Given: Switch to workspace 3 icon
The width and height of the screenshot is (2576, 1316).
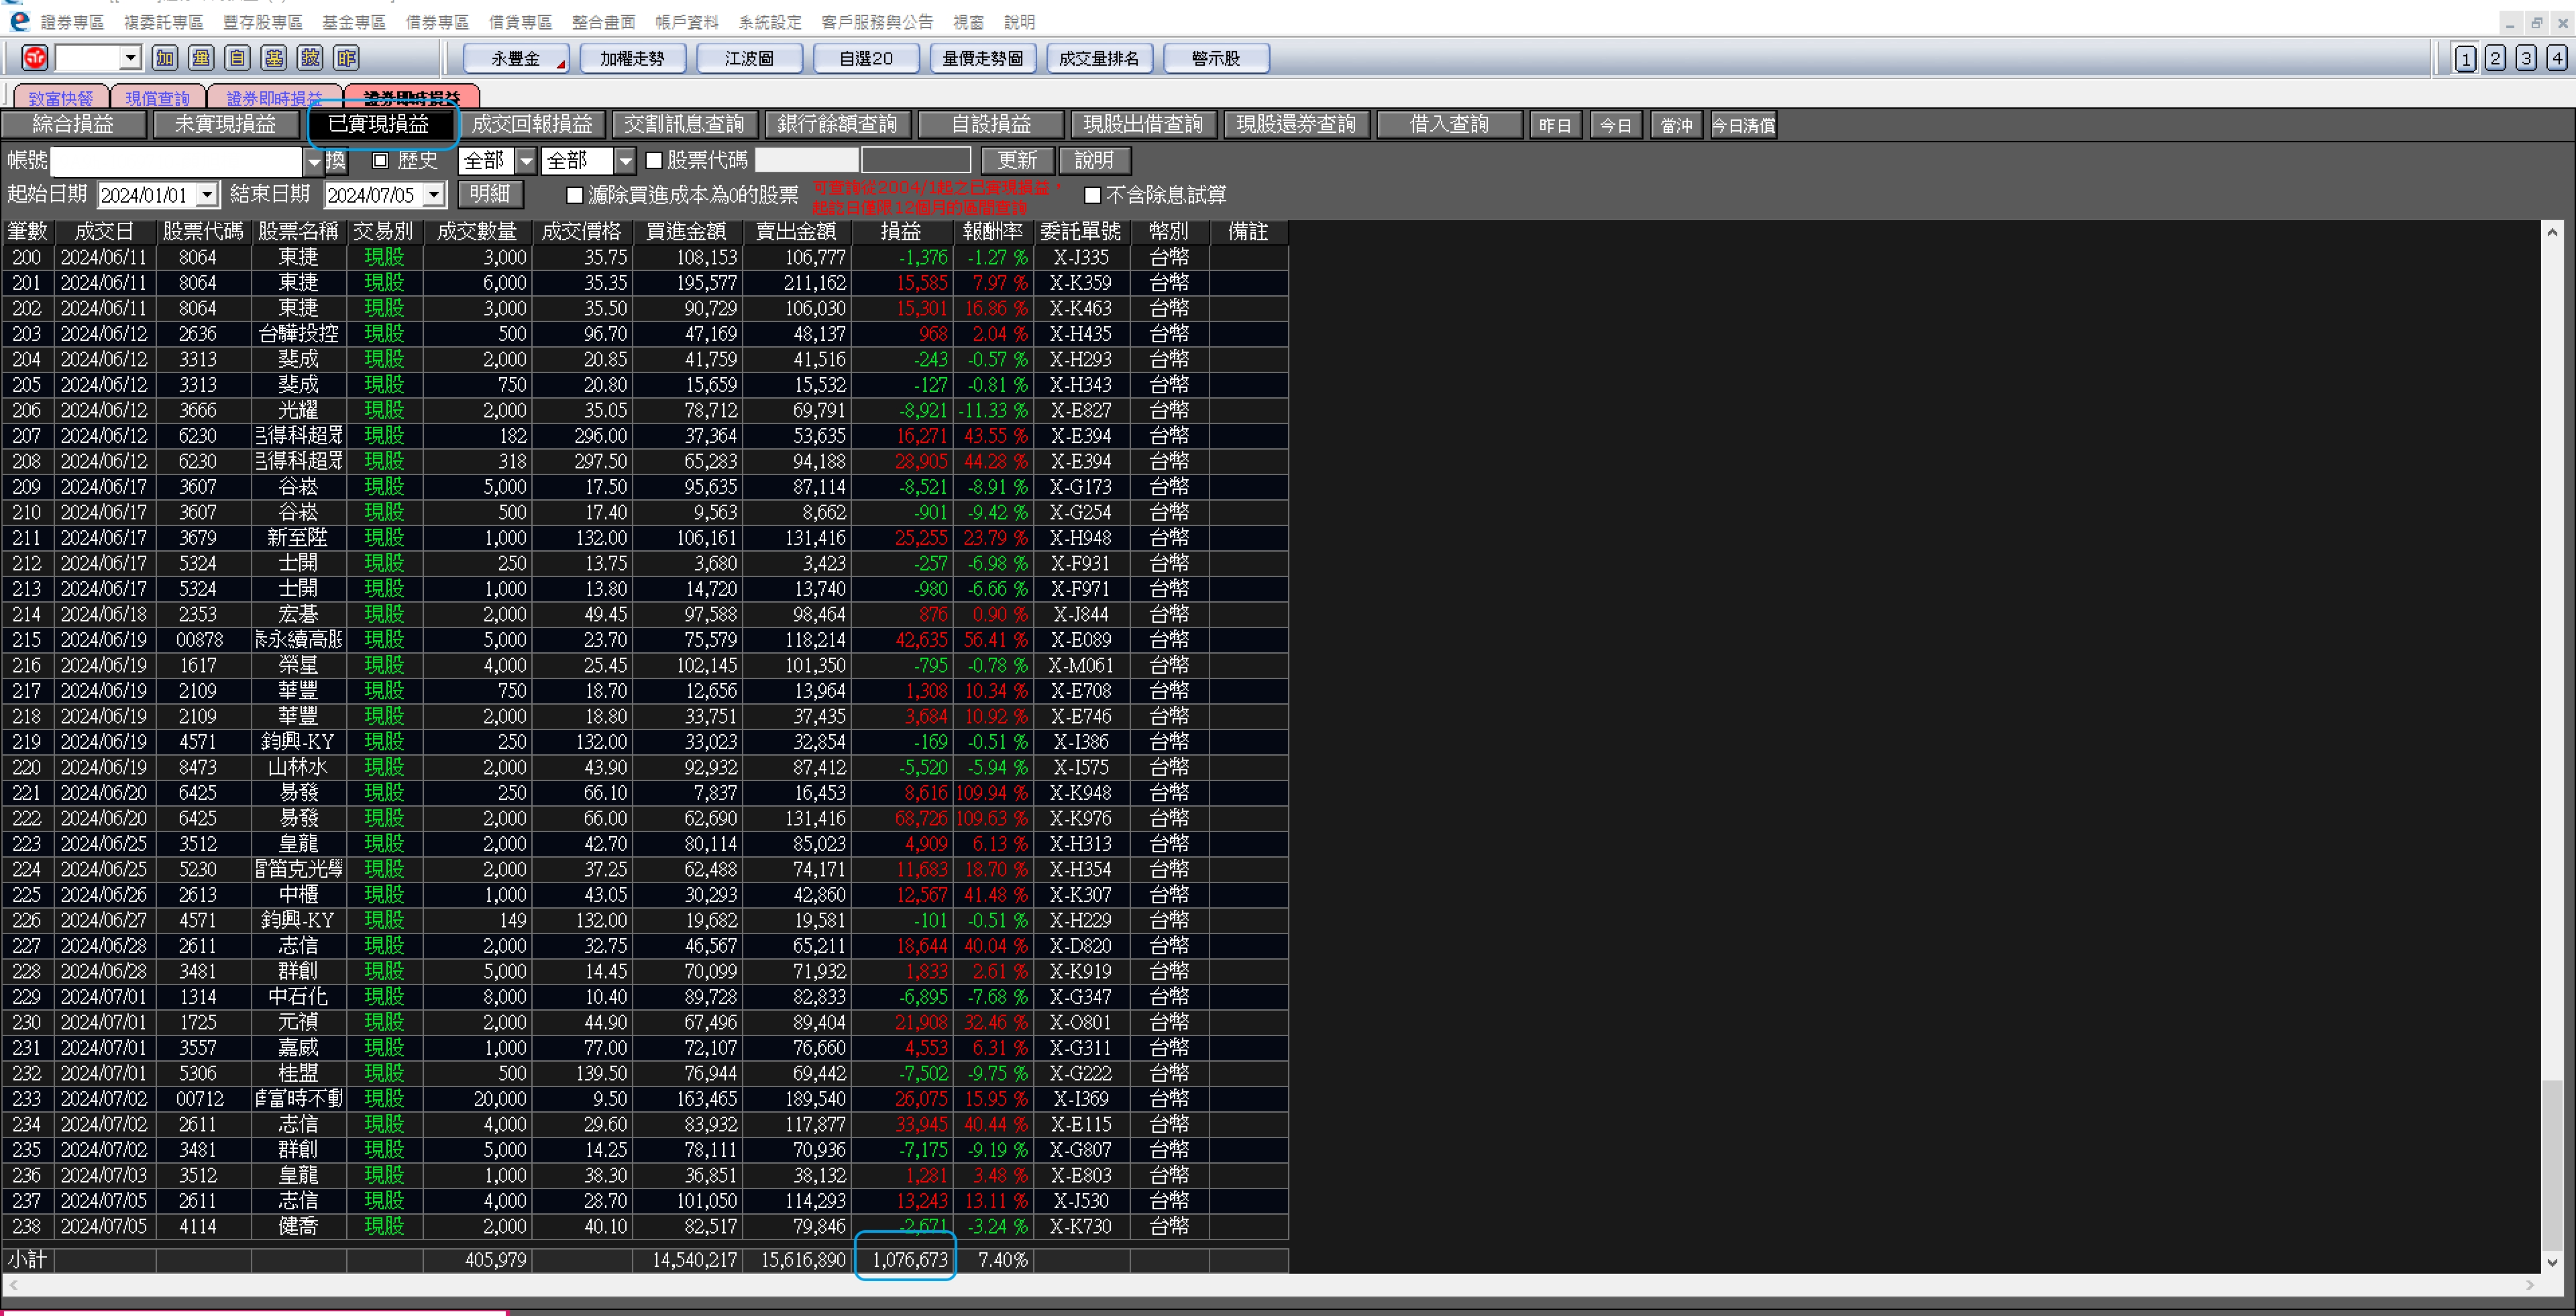Looking at the screenshot, I should coord(2527,58).
